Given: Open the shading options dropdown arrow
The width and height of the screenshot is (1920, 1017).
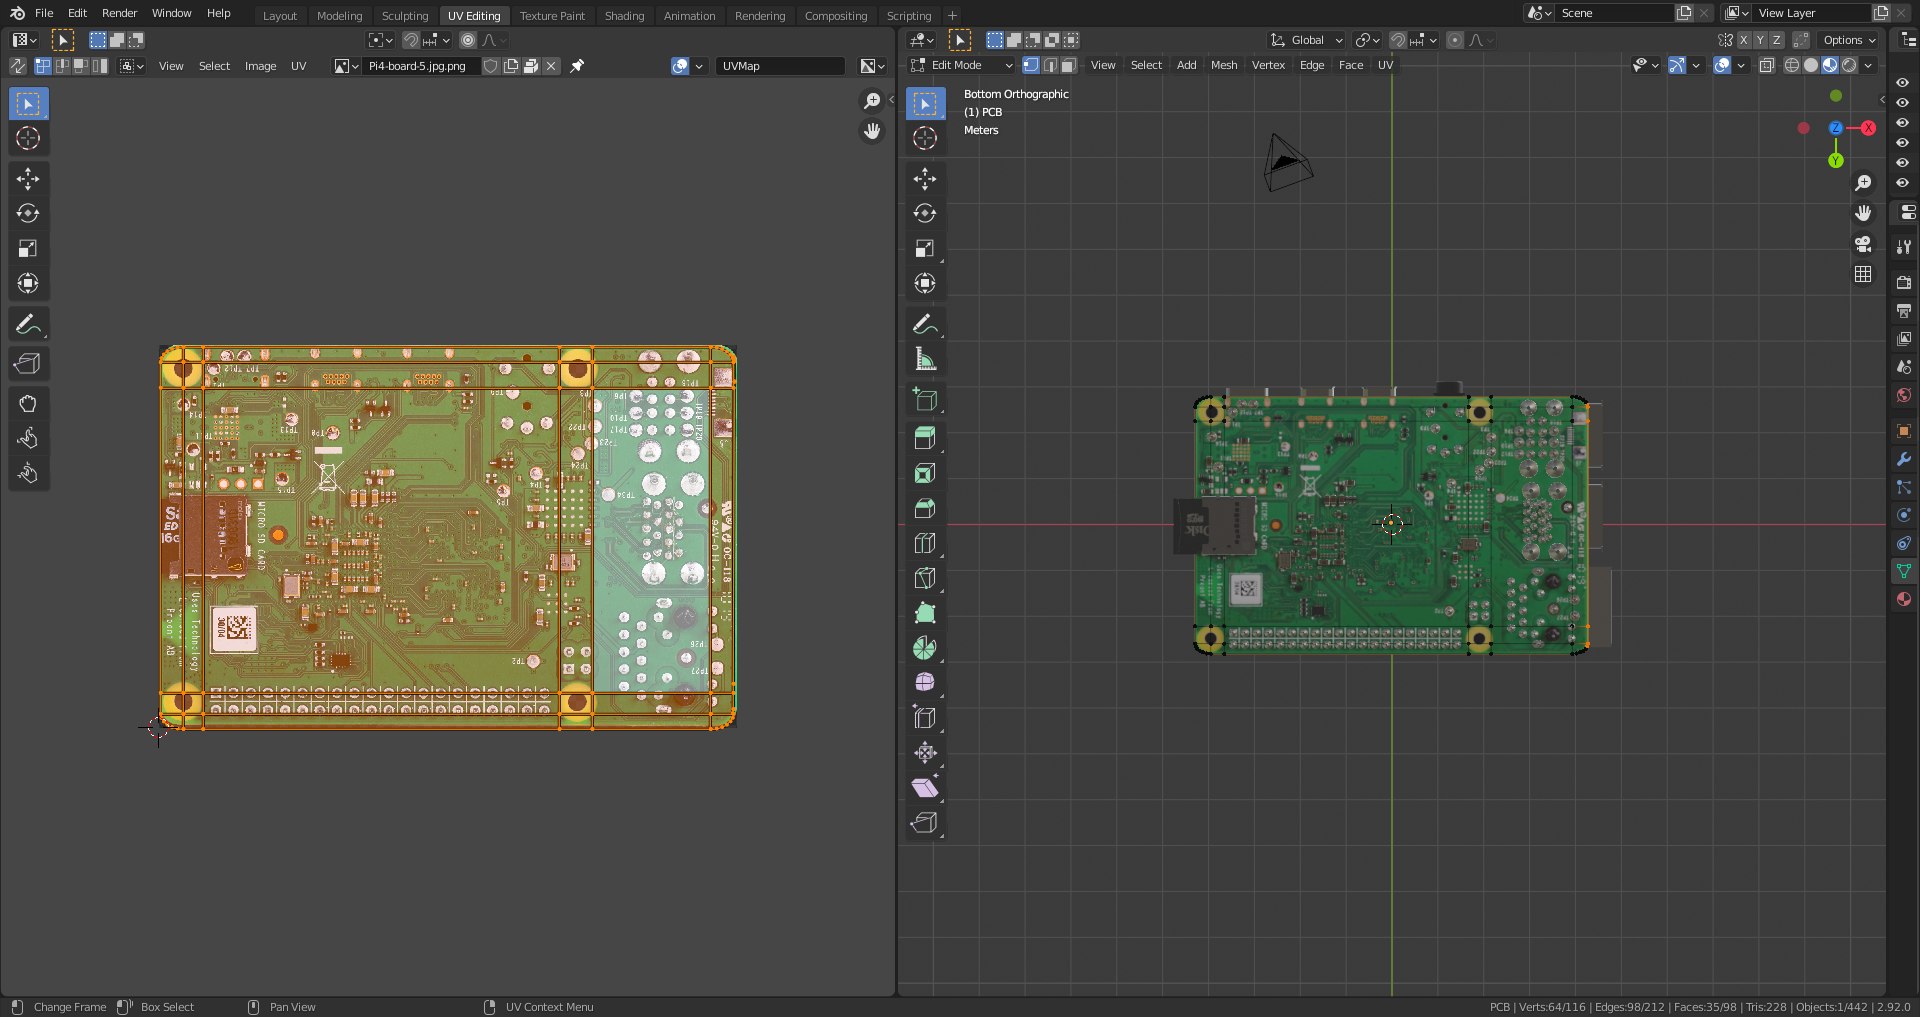Looking at the screenshot, I should (1868, 65).
